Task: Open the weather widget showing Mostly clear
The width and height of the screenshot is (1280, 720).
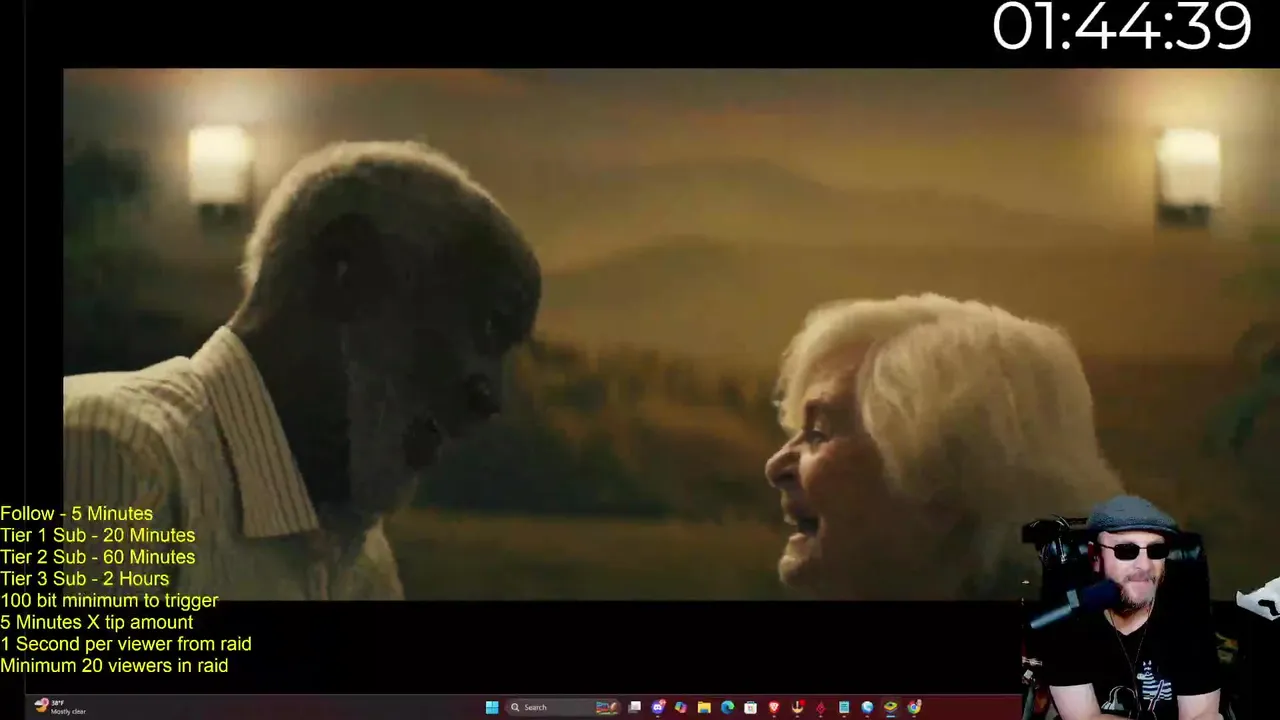Action: coord(60,706)
